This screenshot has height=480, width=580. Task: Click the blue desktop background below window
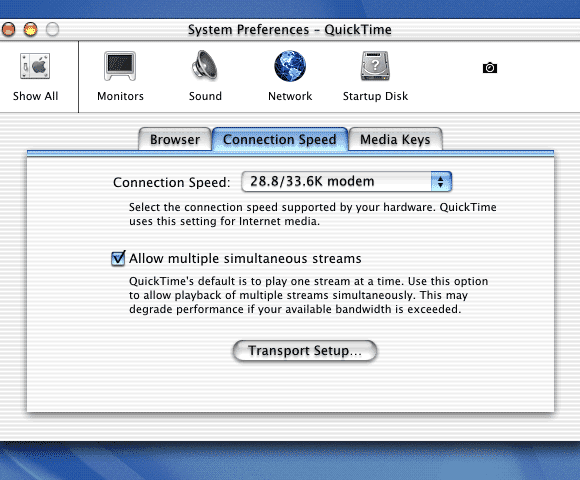[290, 461]
